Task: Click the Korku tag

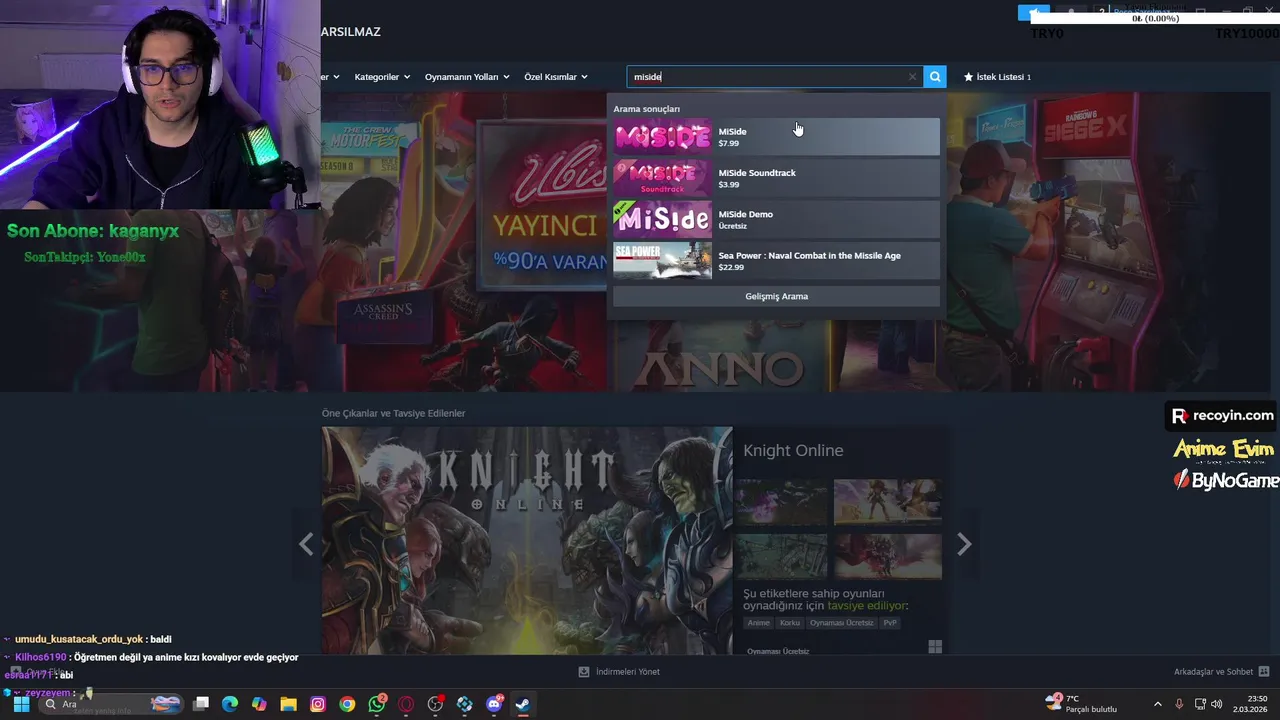Action: coord(790,623)
